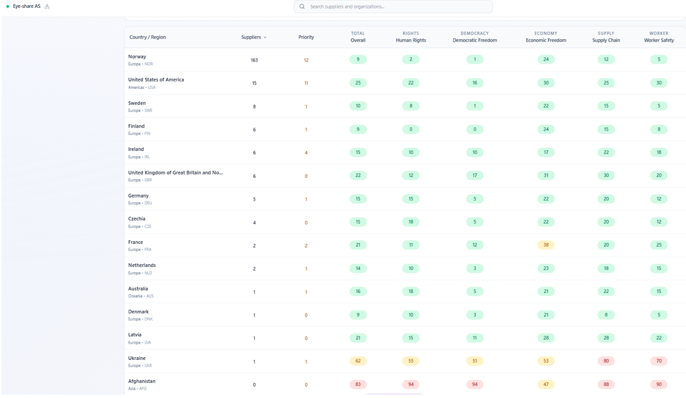The width and height of the screenshot is (686, 398).
Task: Sort by the Overall total column header
Action: [x=358, y=37]
